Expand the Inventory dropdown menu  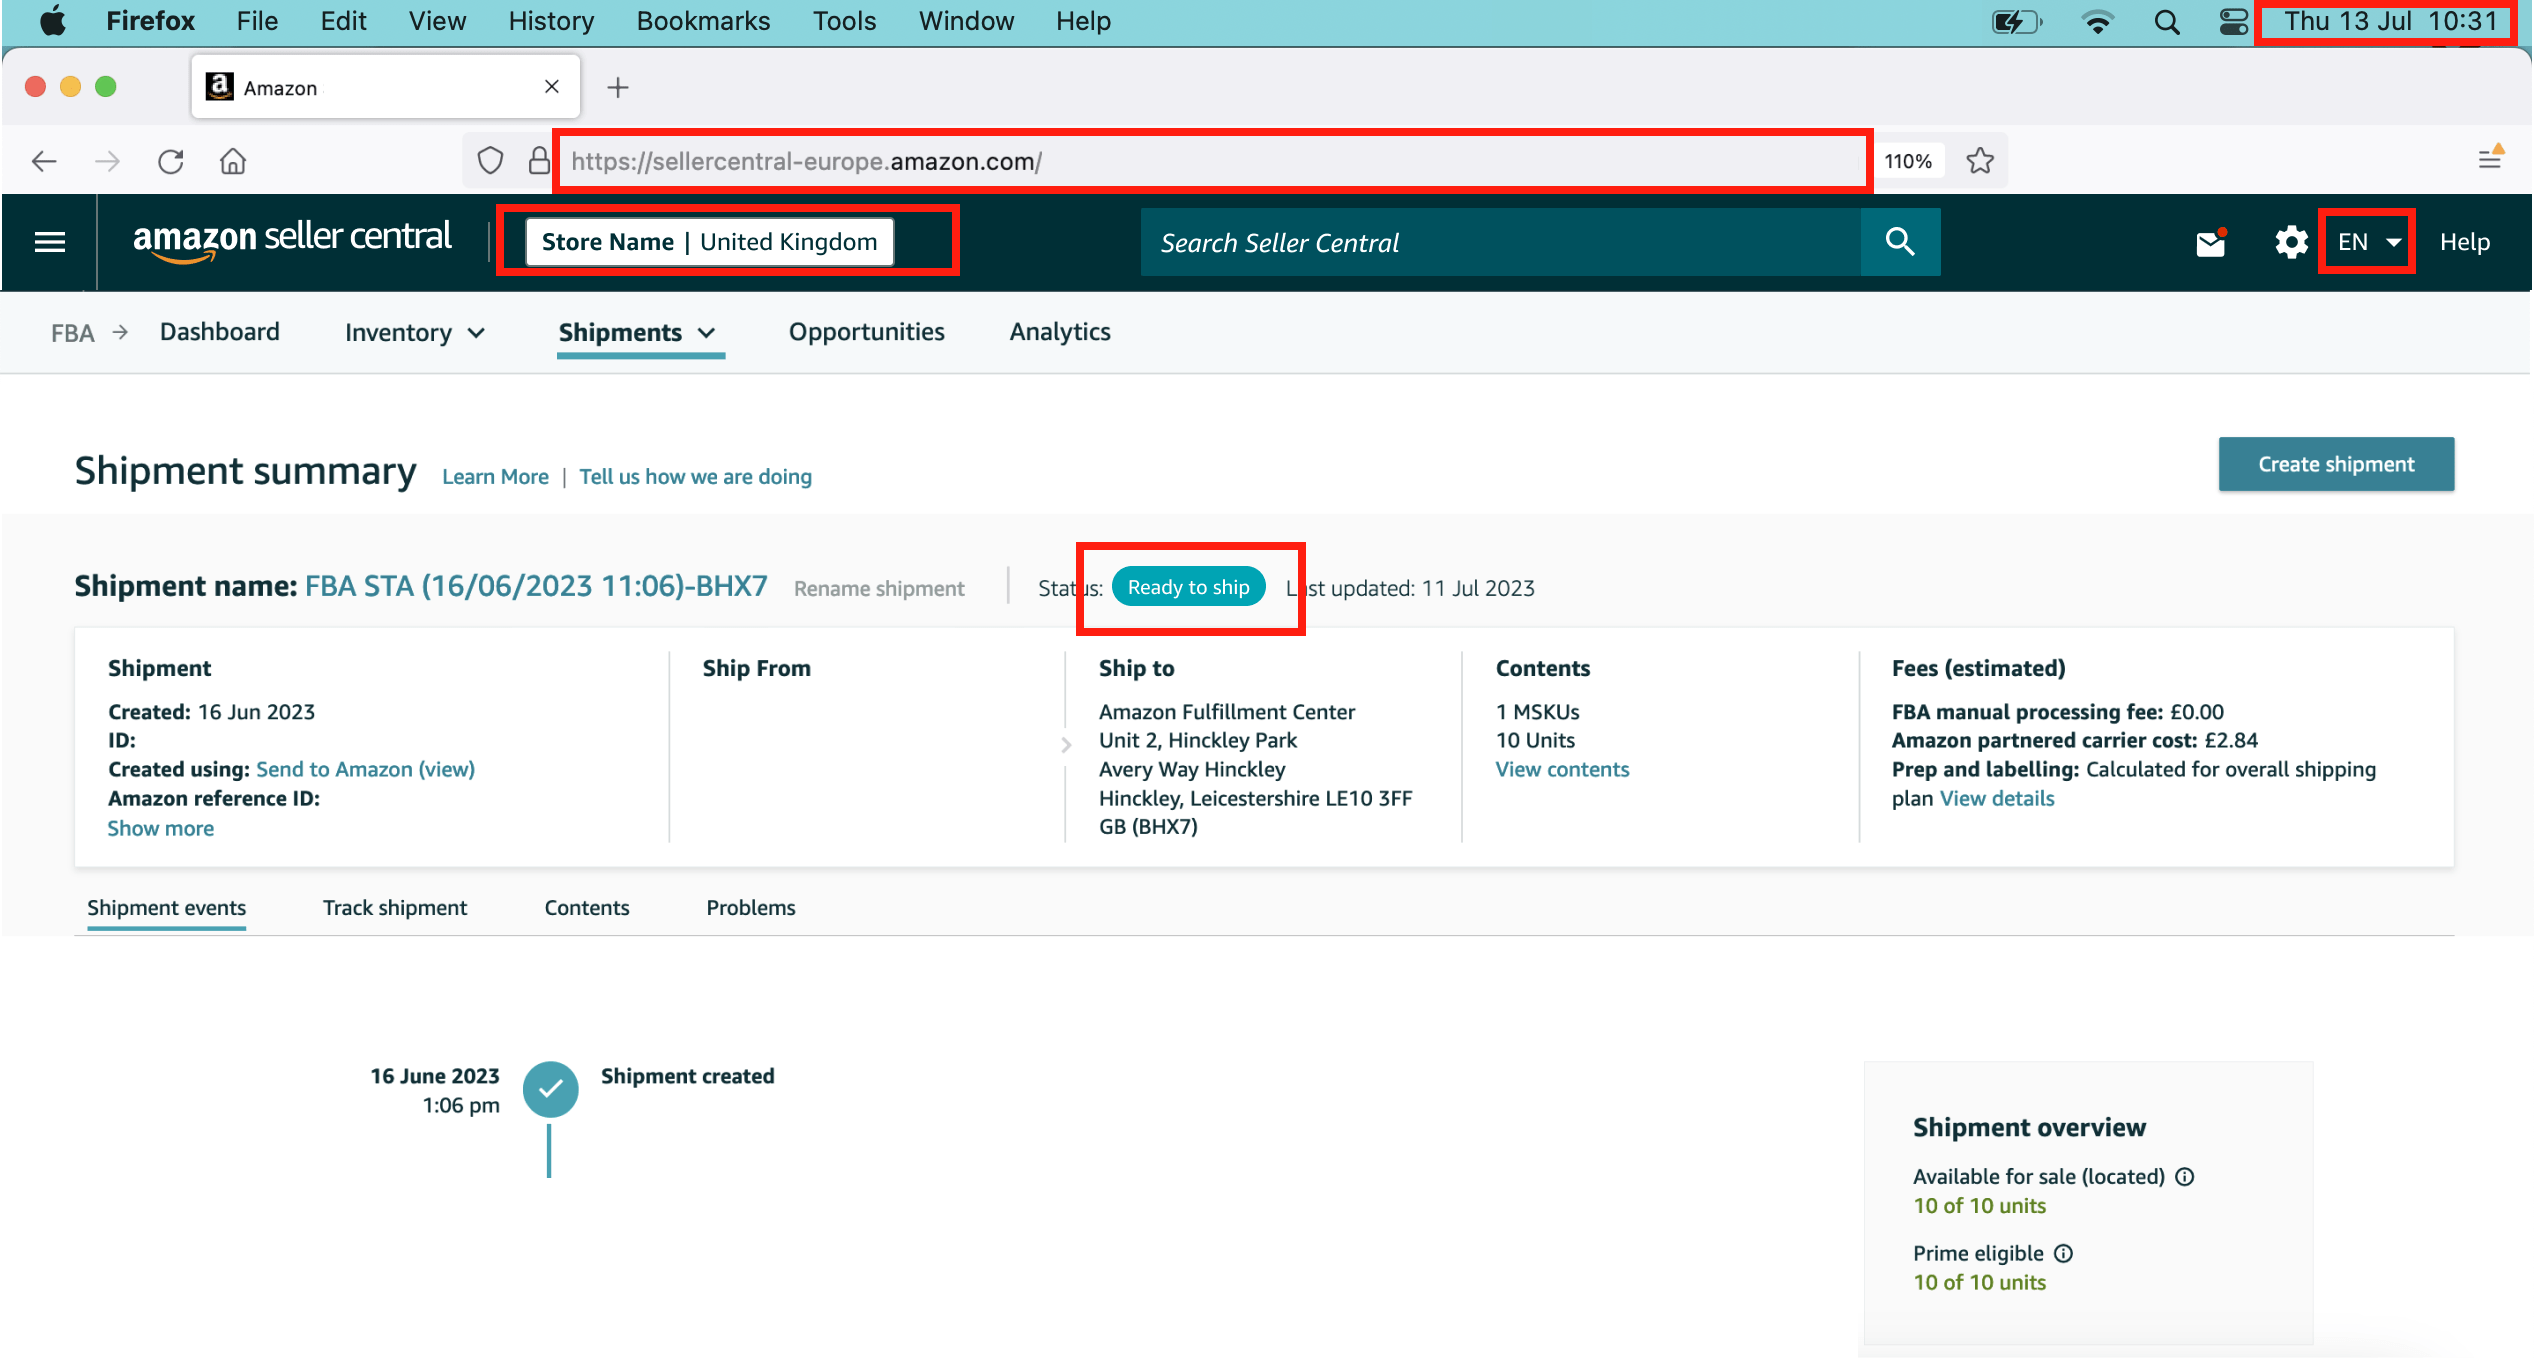click(x=414, y=333)
